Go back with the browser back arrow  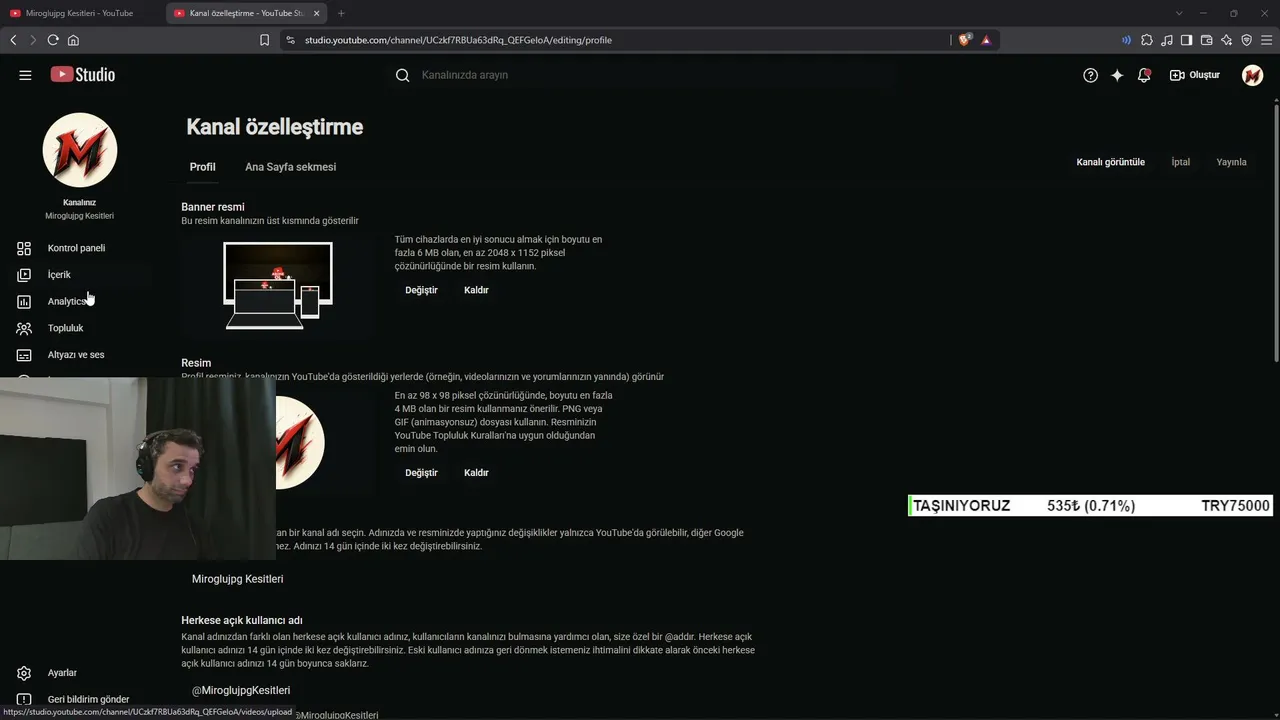(13, 40)
